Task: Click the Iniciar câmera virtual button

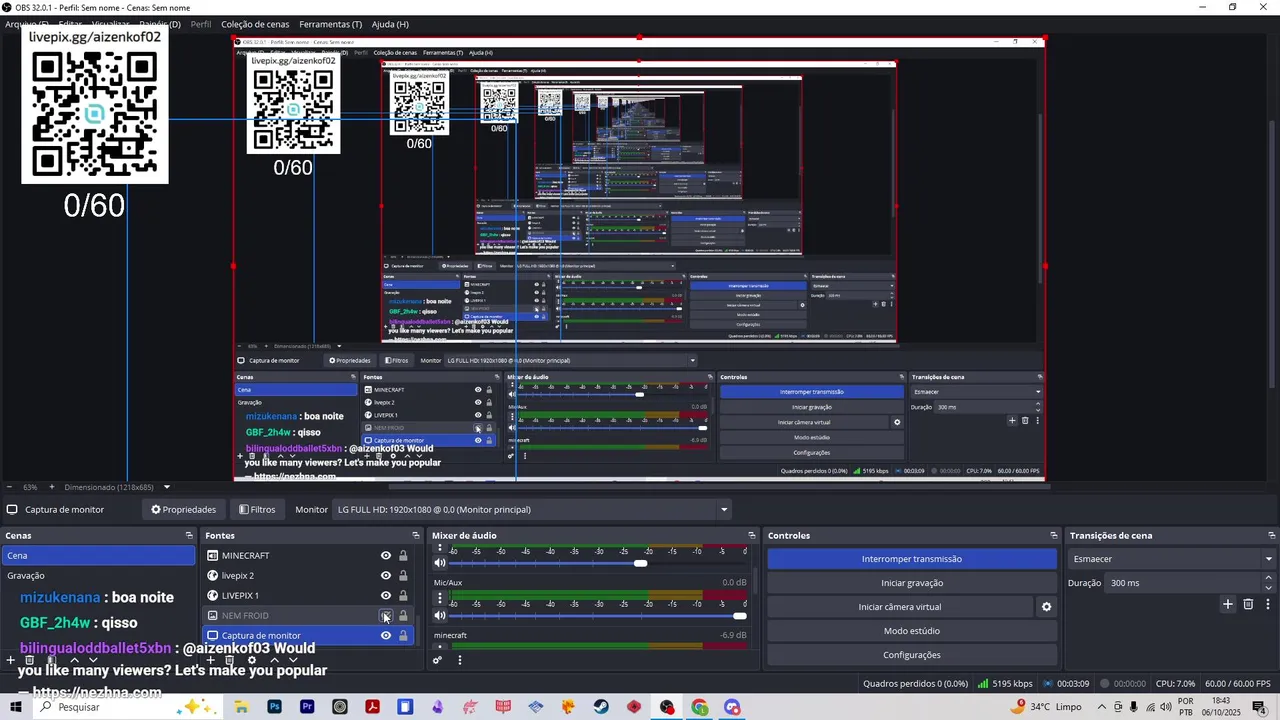Action: pos(900,607)
